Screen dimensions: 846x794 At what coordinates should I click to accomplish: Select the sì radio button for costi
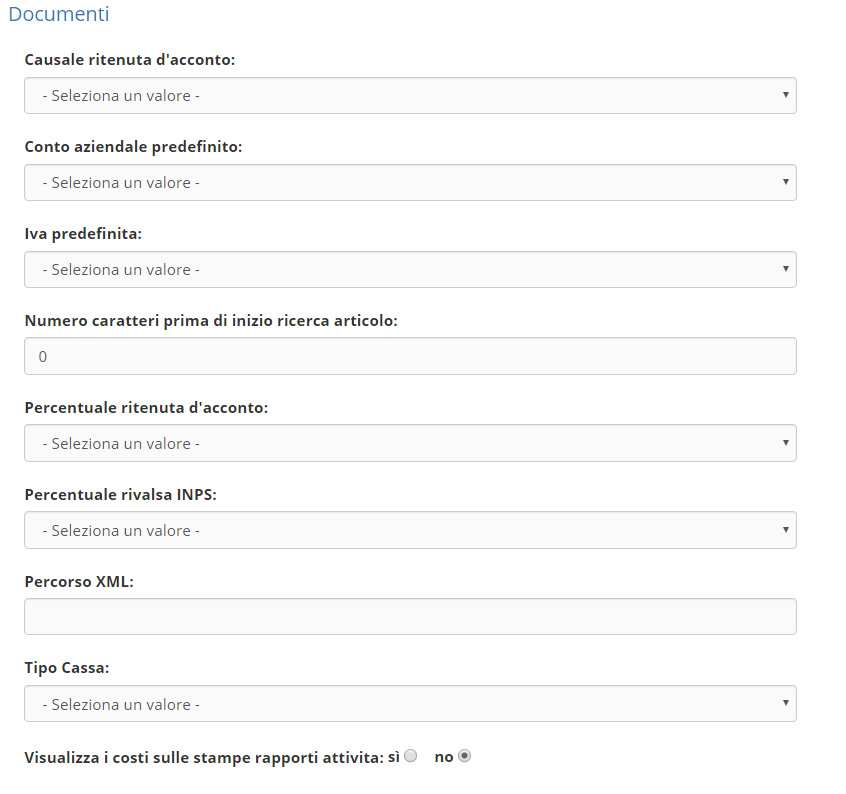pyautogui.click(x=410, y=757)
